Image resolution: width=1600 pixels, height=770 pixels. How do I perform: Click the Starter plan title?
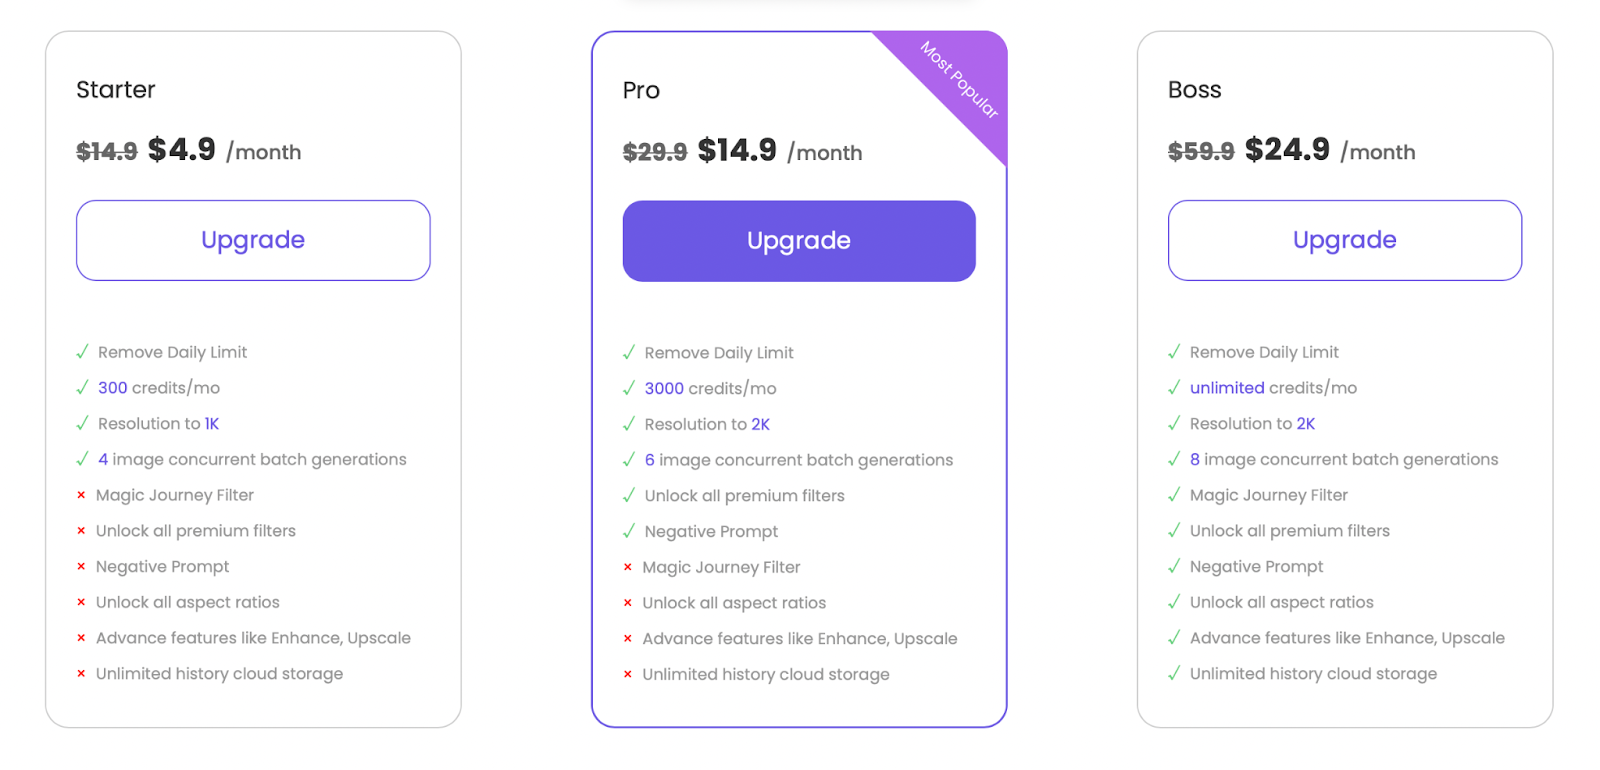[116, 90]
